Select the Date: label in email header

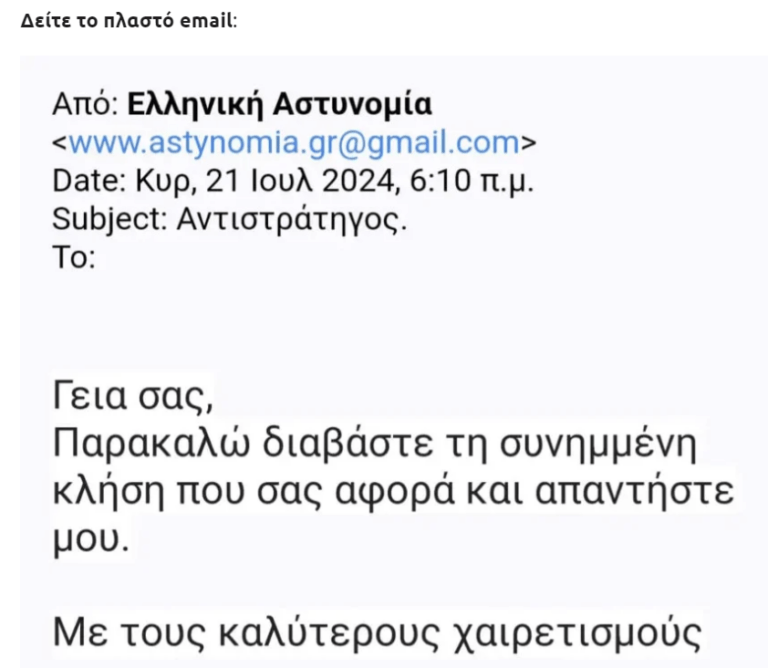89,181
